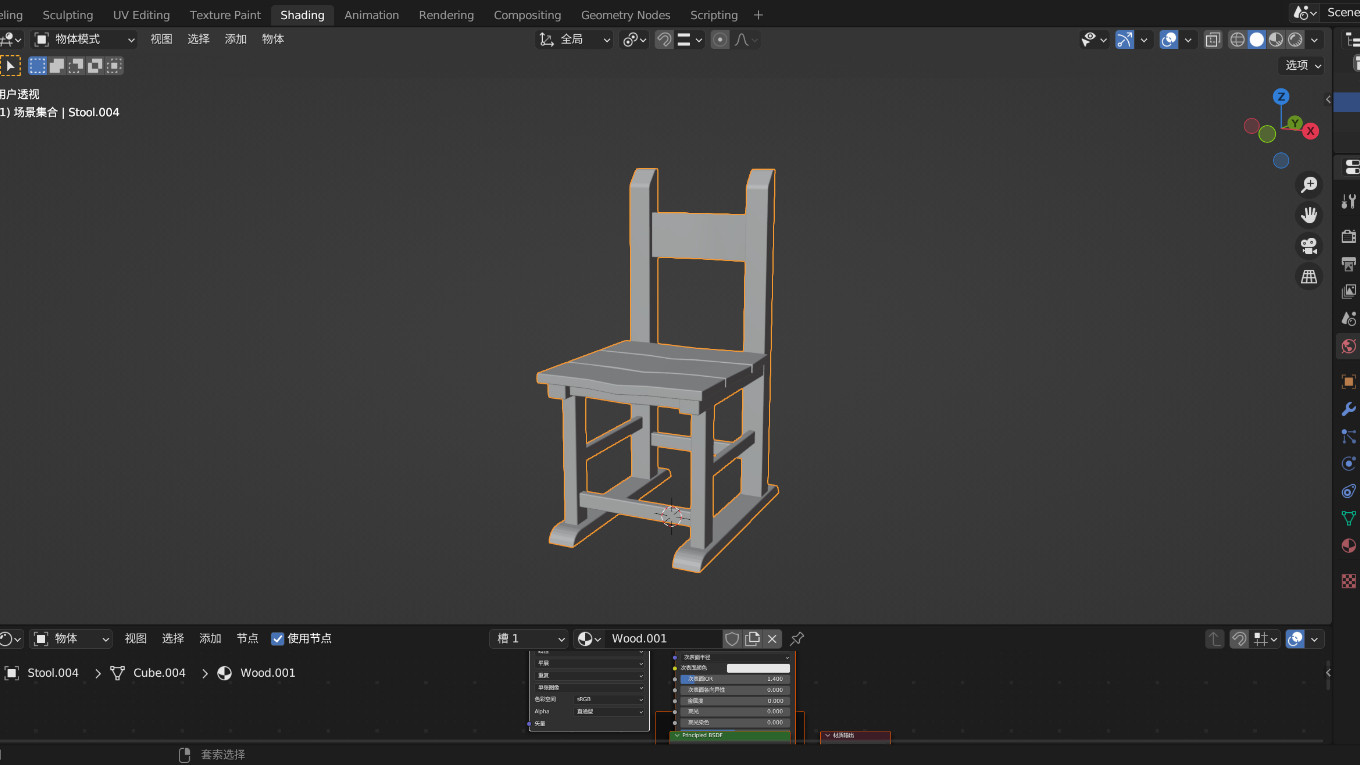
Task: Select wireframe viewport shading mode
Action: [1238, 40]
